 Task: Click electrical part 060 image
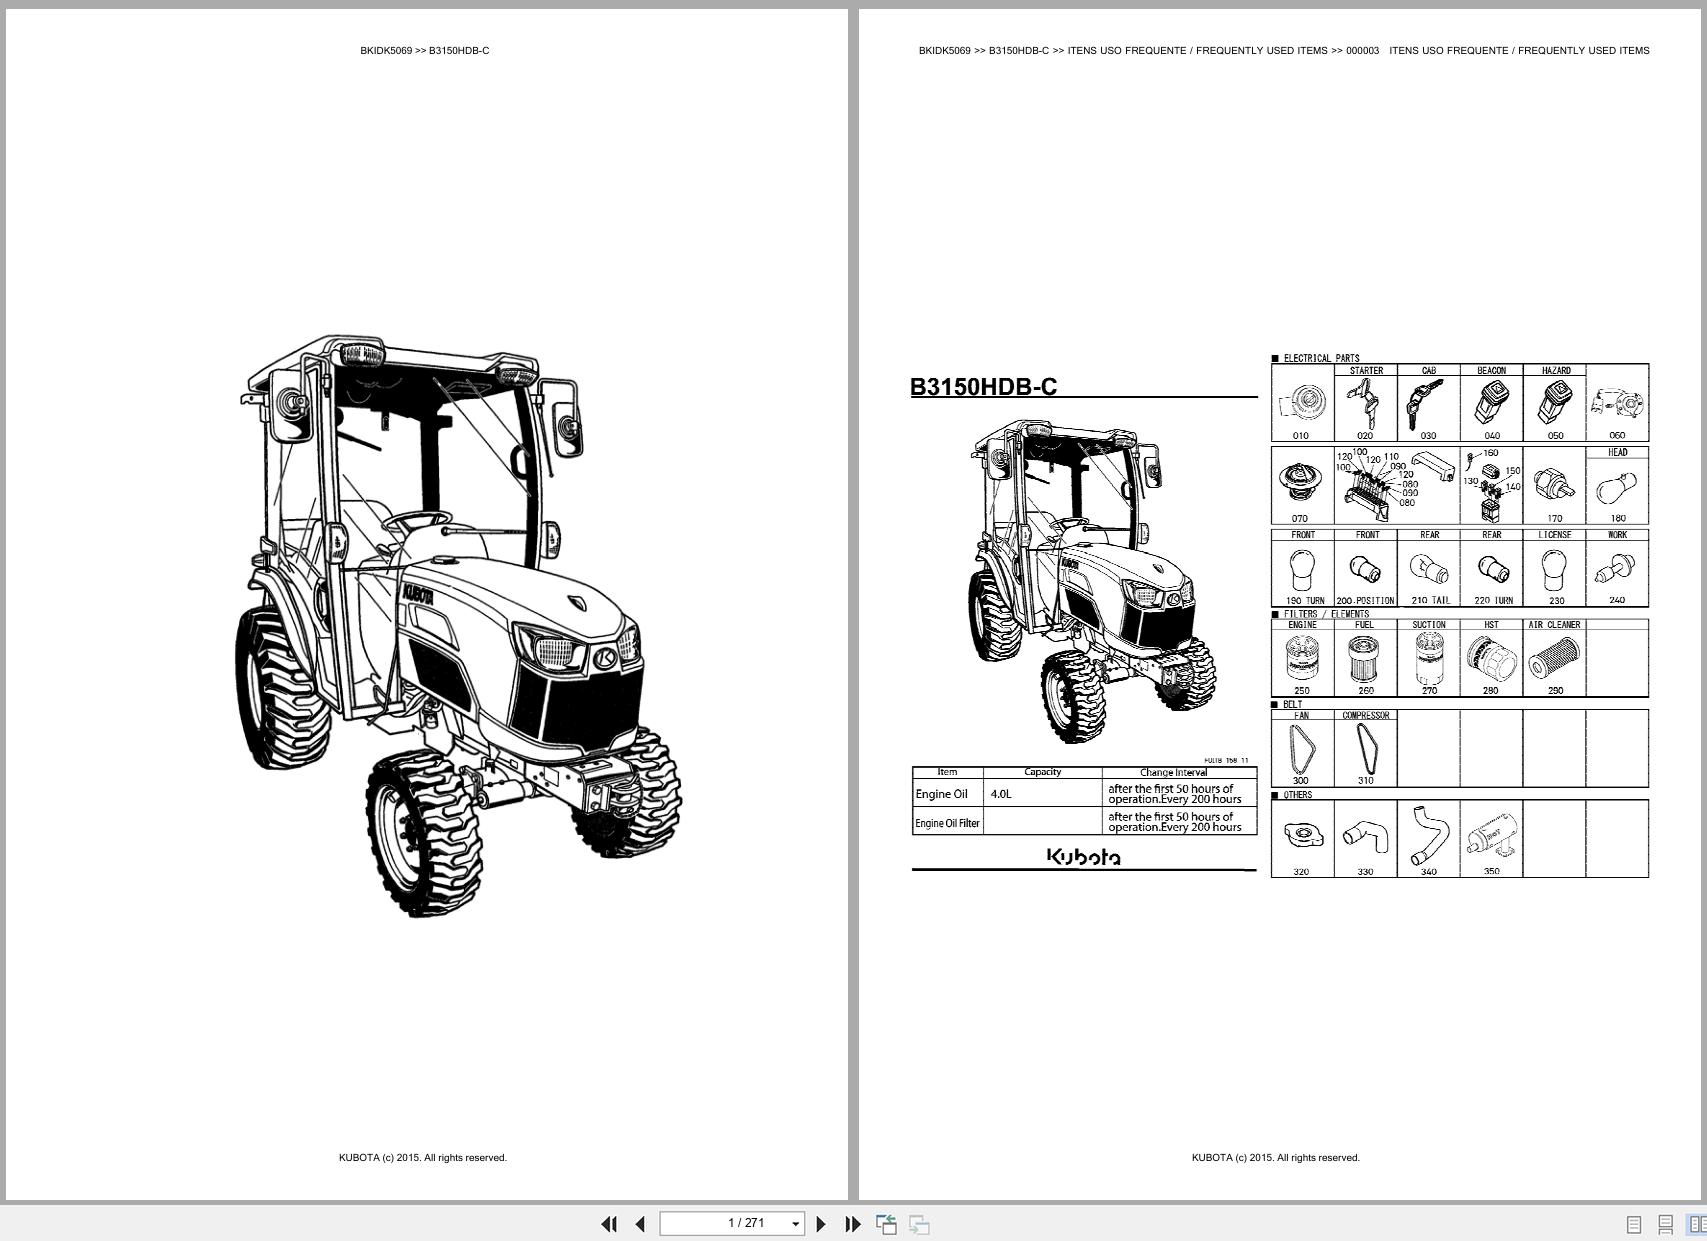coord(1617,405)
